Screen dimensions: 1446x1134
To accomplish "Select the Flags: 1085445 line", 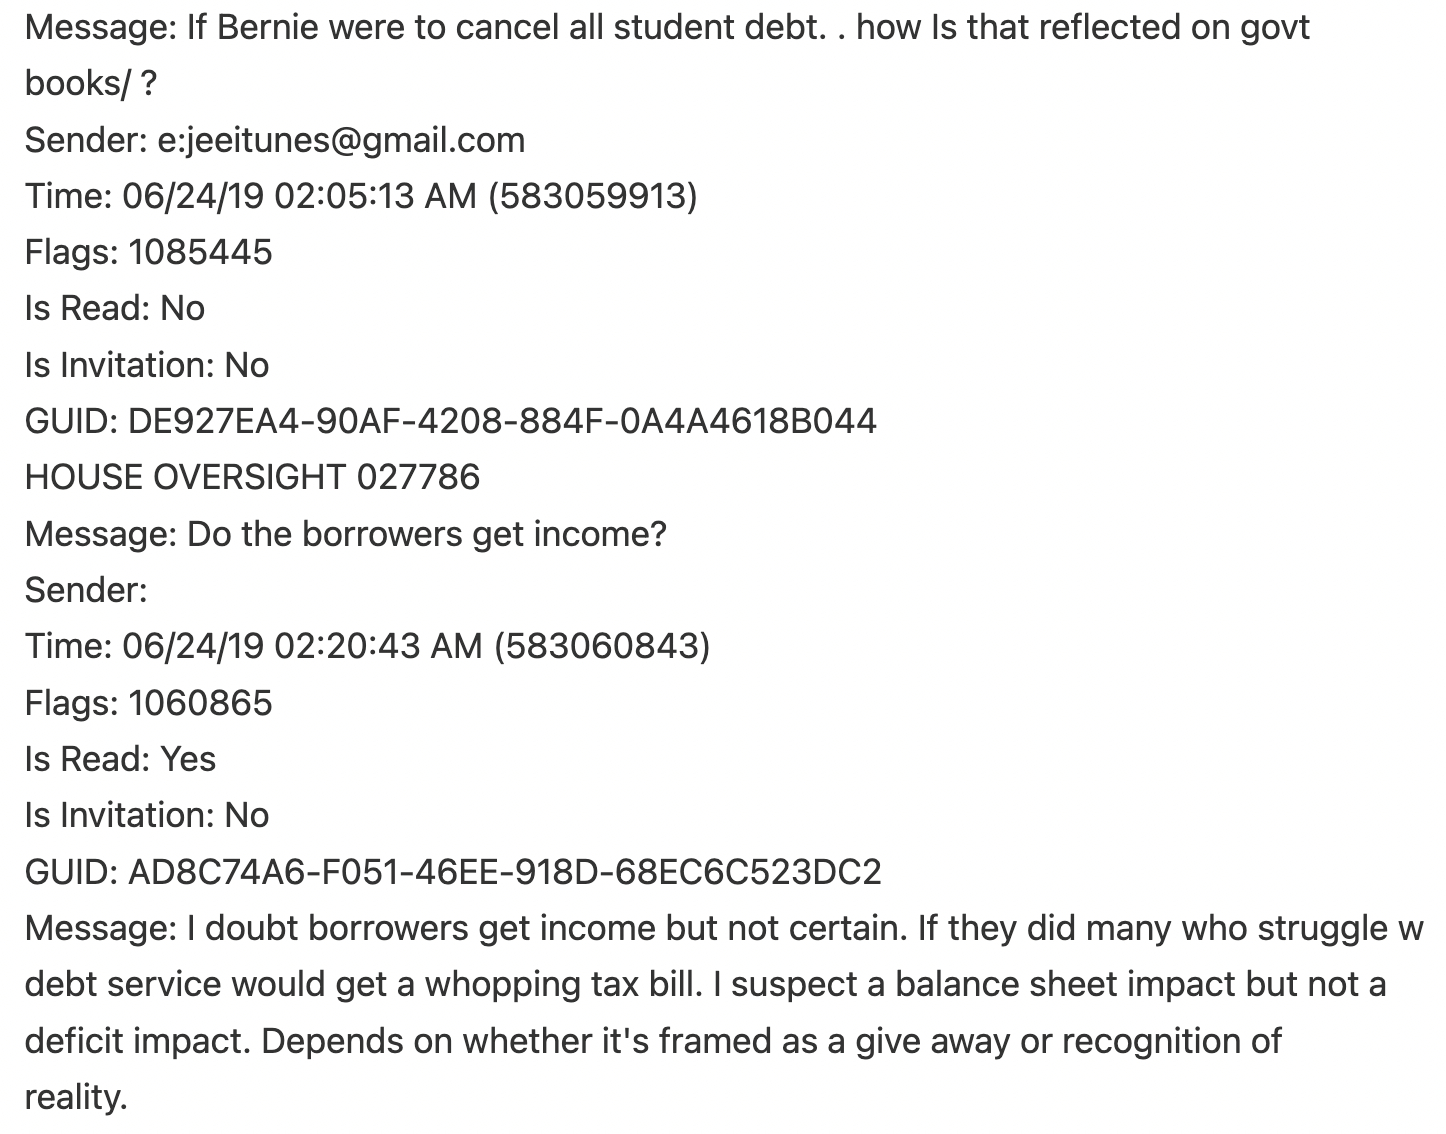I will point(148,252).
